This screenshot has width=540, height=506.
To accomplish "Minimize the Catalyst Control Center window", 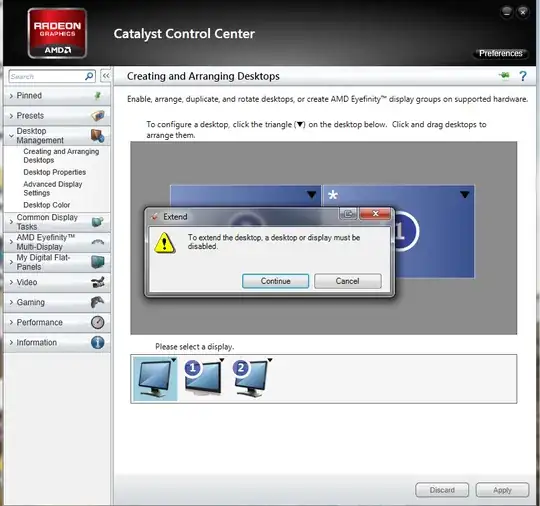I will 507,12.
